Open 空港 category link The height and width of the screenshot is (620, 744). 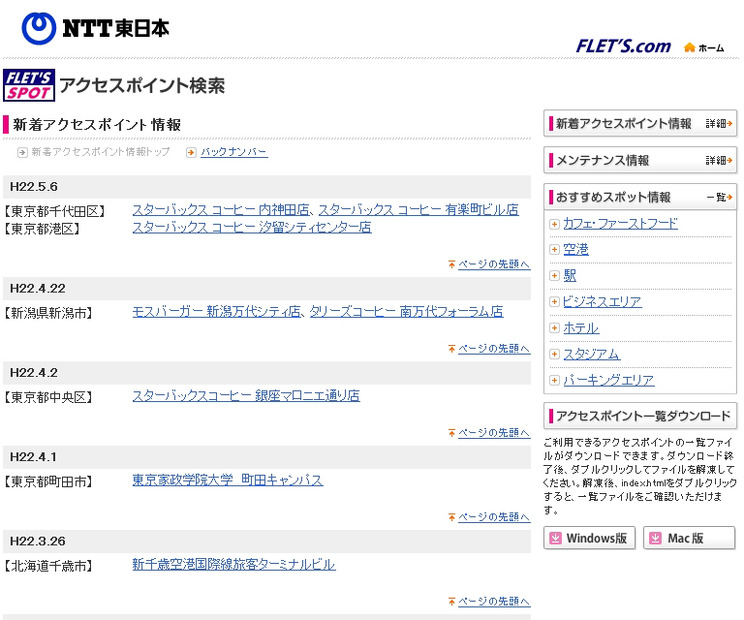576,250
